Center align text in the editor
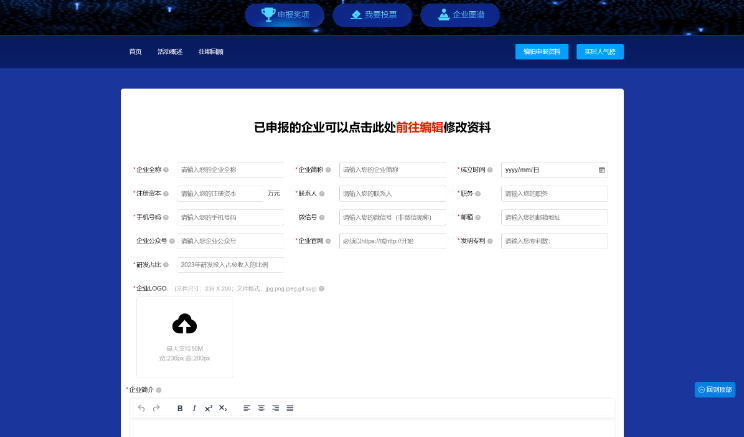 tap(261, 408)
